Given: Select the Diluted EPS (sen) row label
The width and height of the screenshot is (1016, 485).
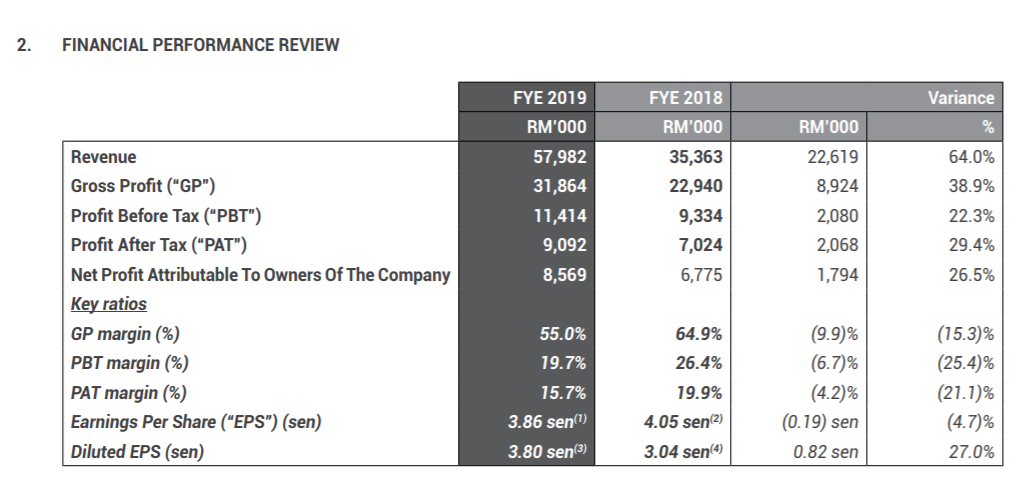Looking at the screenshot, I should point(137,451).
